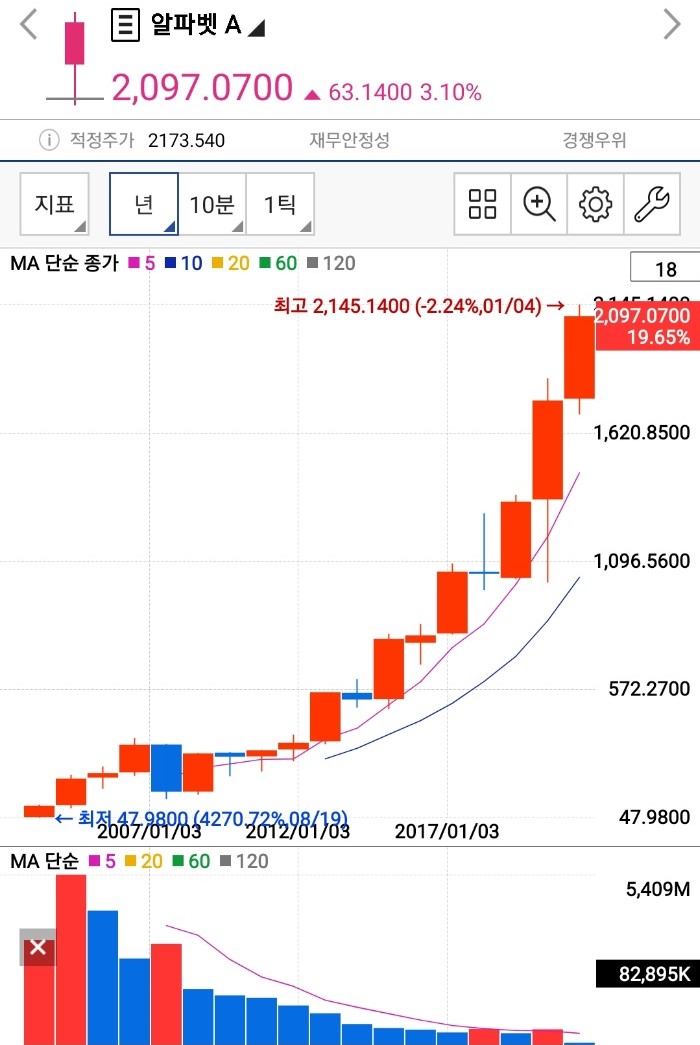
Task: Open the stock list menu icon
Action: pyautogui.click(x=125, y=25)
